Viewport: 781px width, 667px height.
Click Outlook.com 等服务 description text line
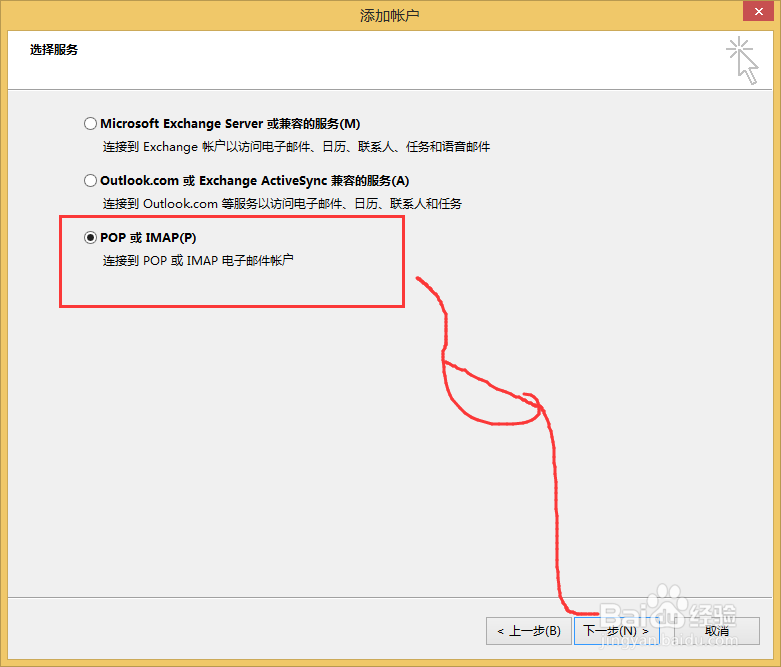point(282,204)
